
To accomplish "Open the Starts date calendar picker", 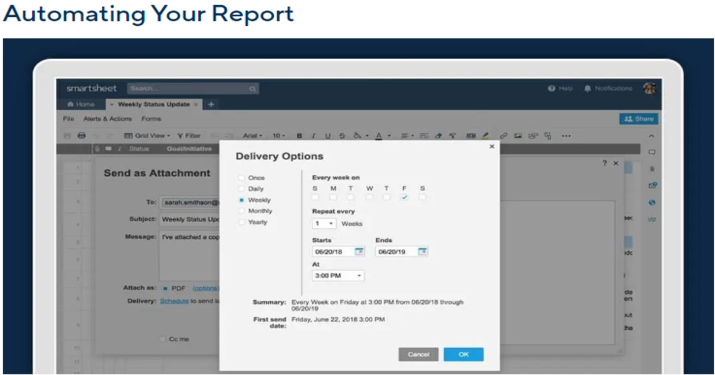I will [359, 251].
